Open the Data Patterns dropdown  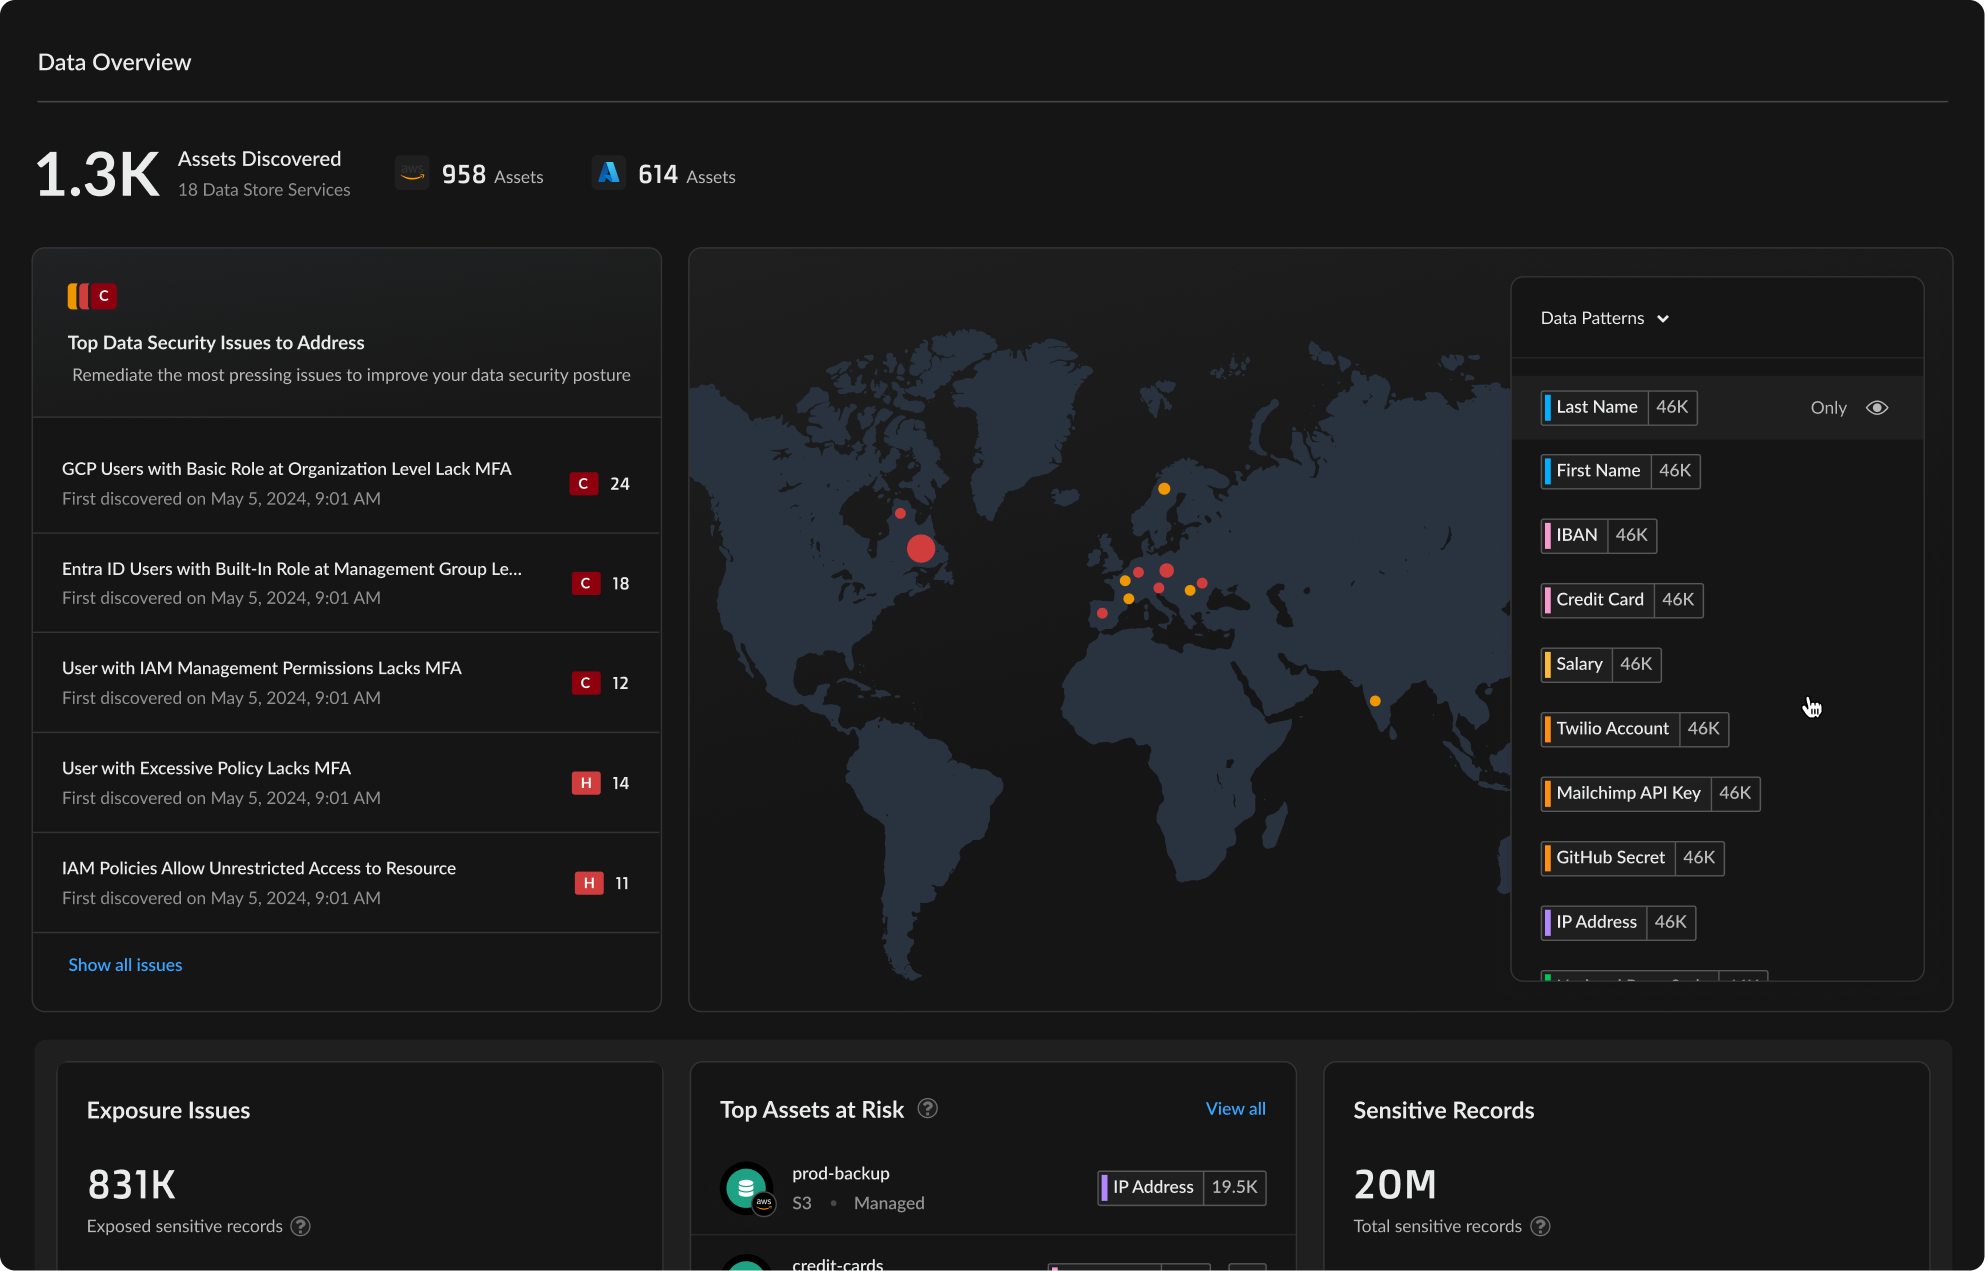pos(1604,318)
